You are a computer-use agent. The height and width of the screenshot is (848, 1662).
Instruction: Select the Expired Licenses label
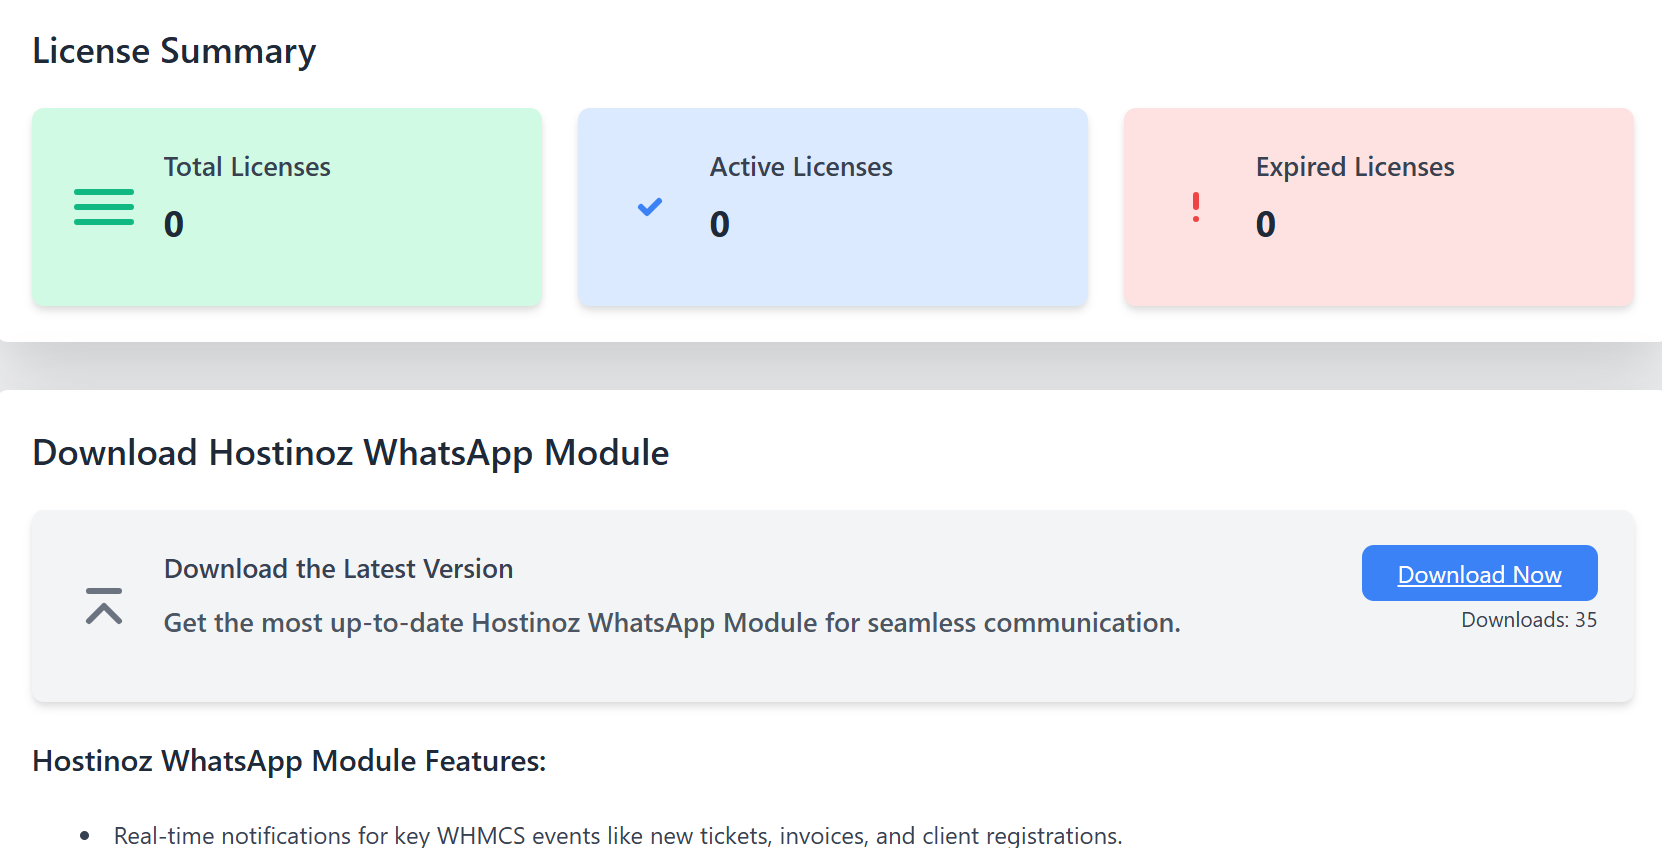coord(1354,167)
